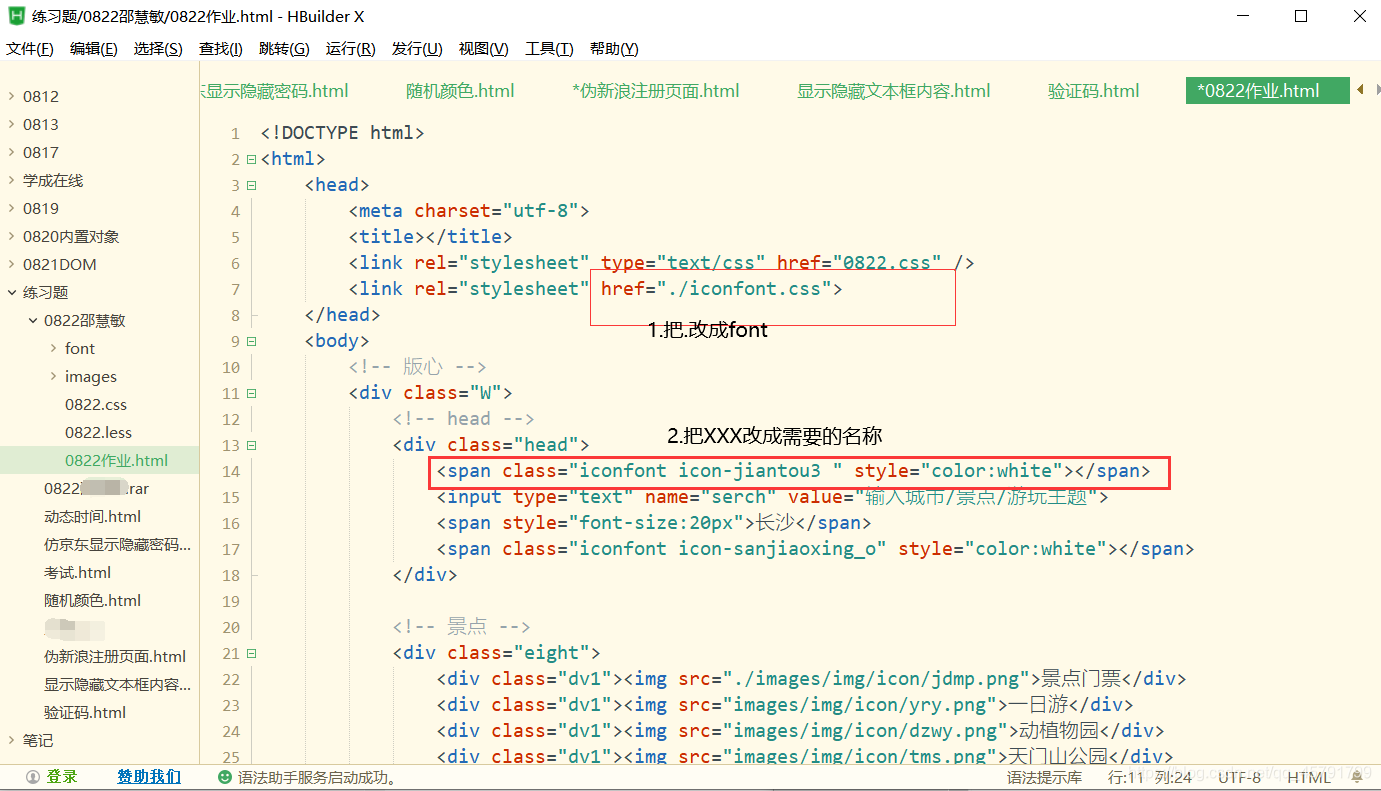
Task: Click the syntax helper smiley icon
Action: (x=225, y=777)
